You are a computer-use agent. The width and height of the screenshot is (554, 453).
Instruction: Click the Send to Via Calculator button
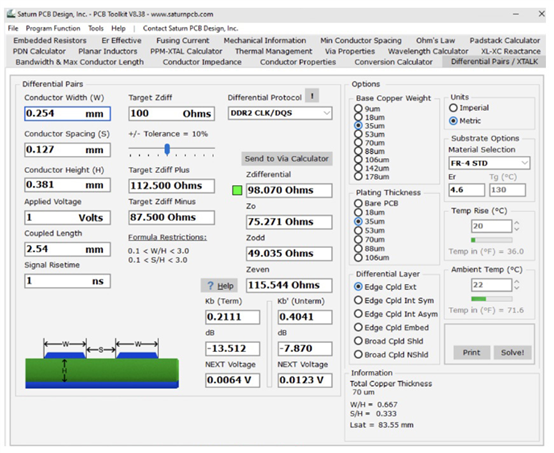pyautogui.click(x=287, y=159)
